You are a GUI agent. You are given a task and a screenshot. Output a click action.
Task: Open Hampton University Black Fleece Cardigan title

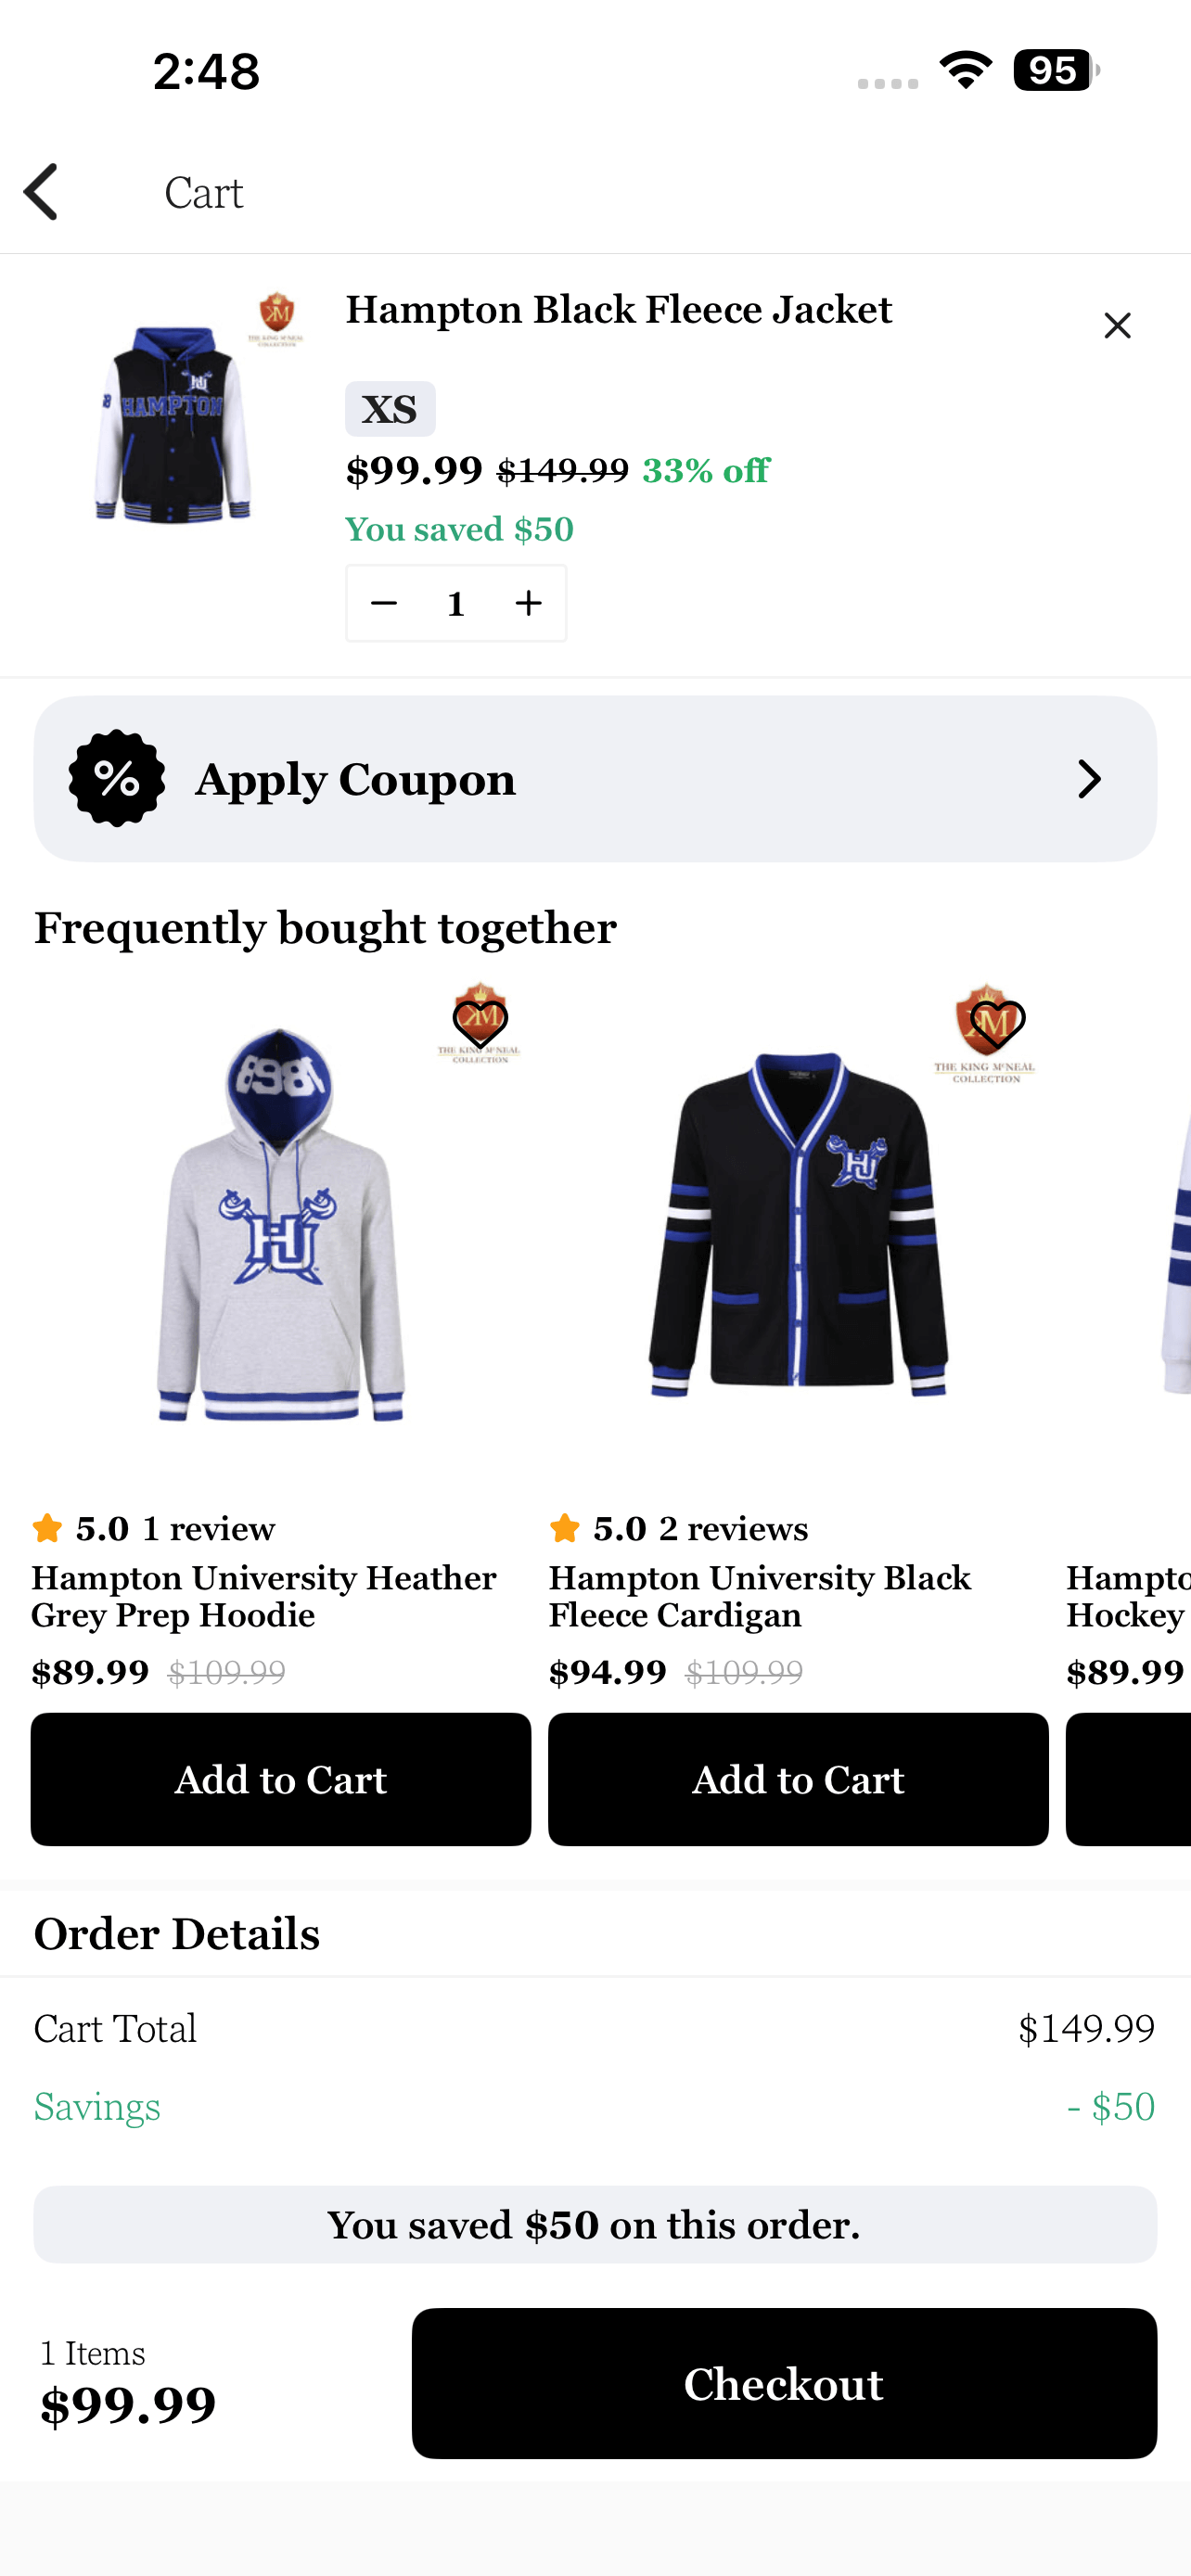pos(759,1596)
